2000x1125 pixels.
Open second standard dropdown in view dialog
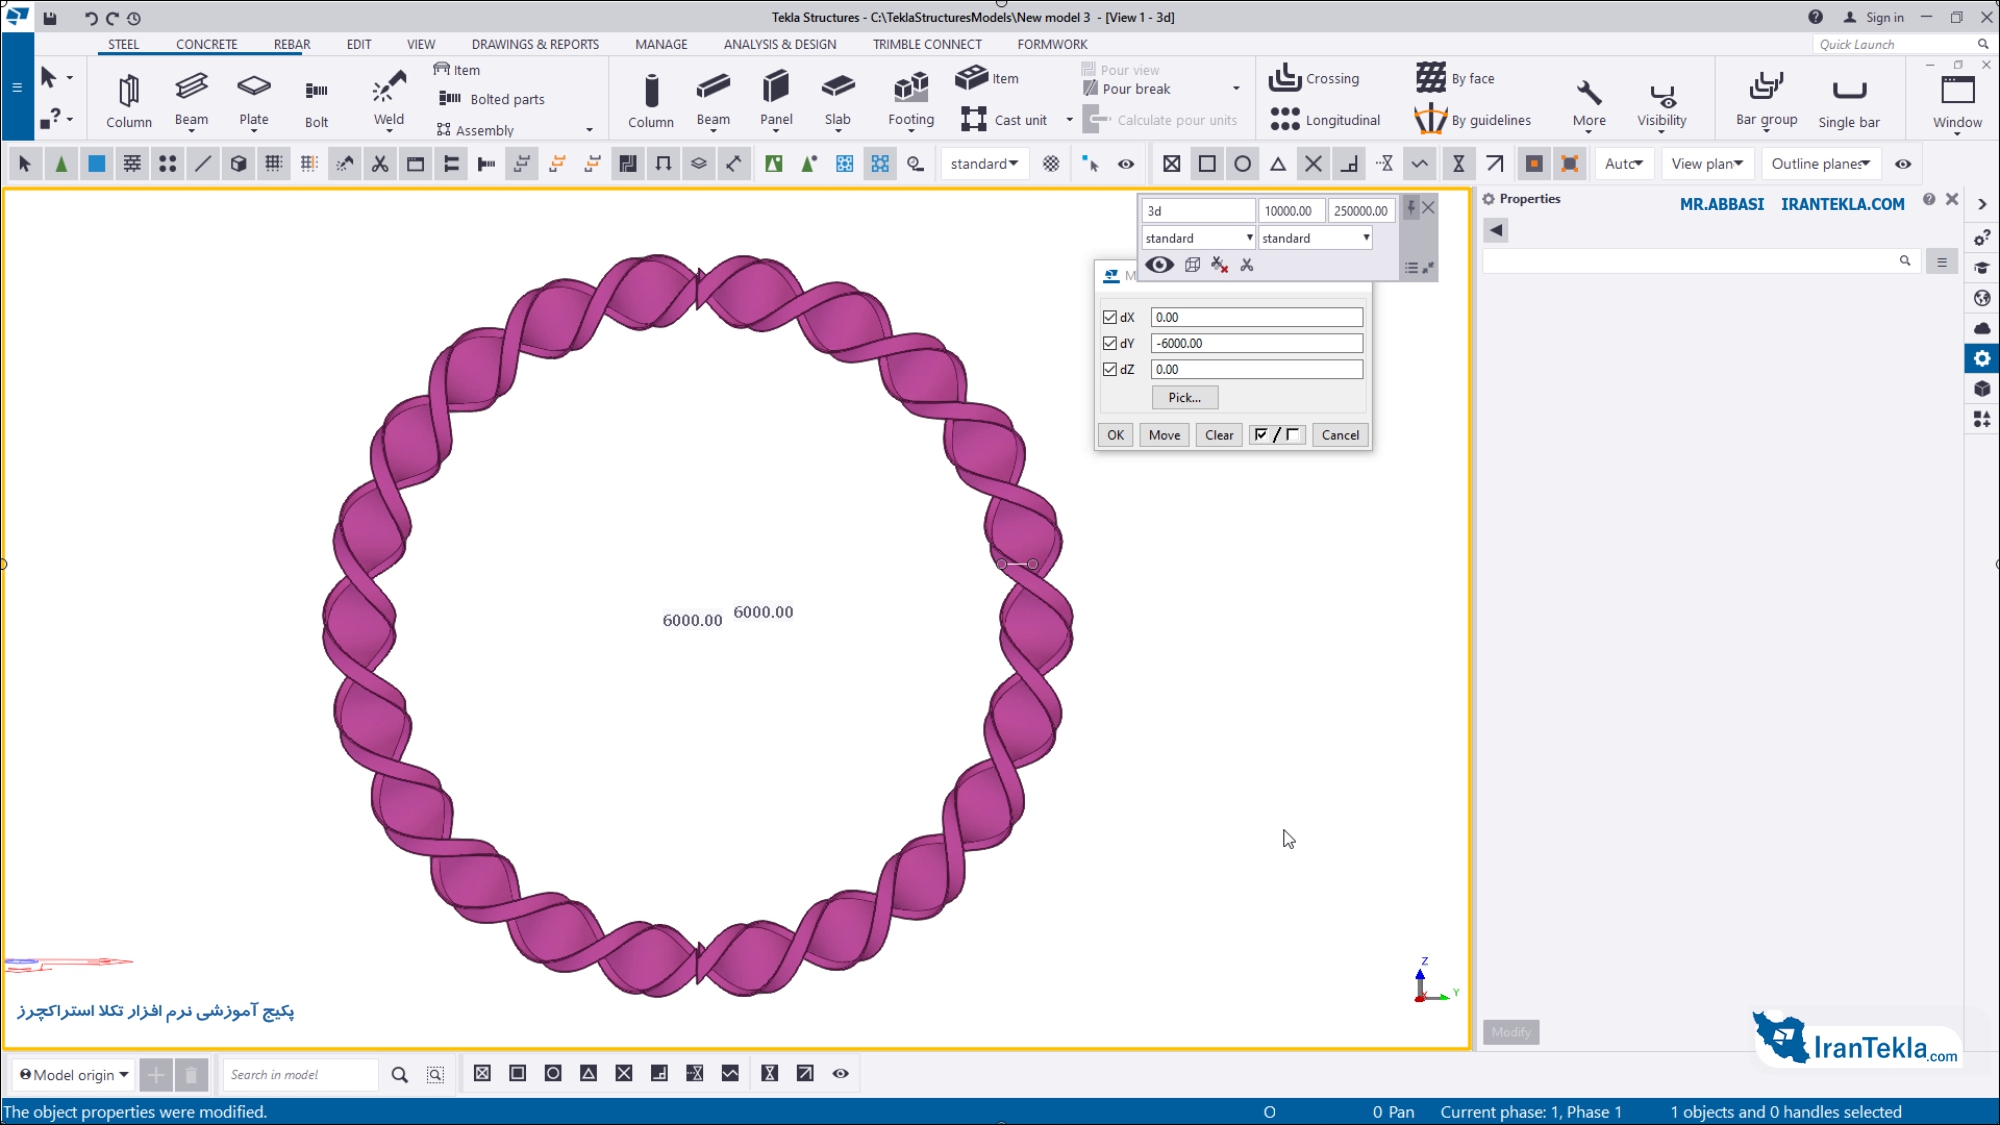(x=1315, y=238)
